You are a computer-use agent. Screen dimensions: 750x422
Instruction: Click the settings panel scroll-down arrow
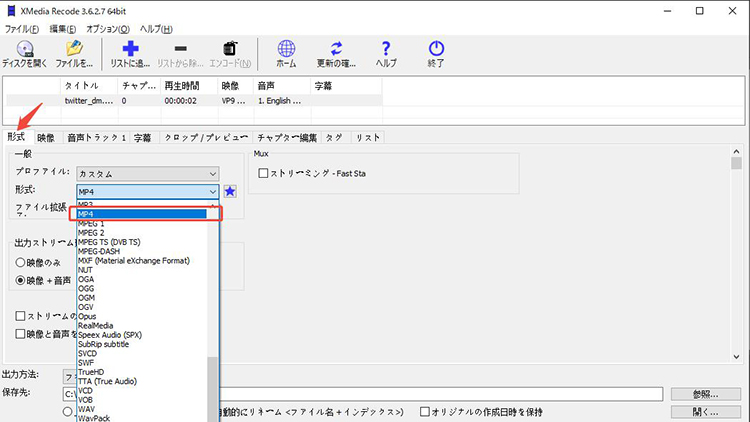736,356
